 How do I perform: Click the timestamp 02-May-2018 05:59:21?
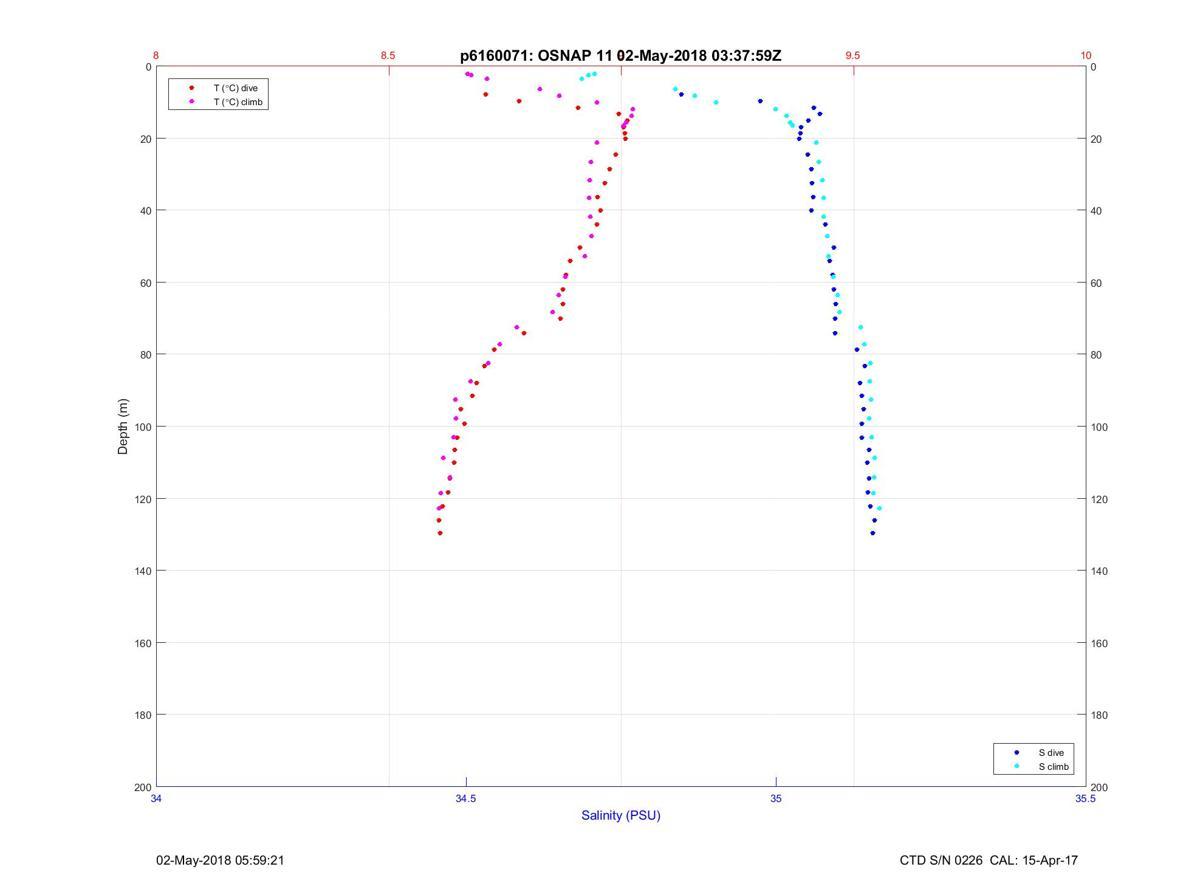click(x=220, y=860)
